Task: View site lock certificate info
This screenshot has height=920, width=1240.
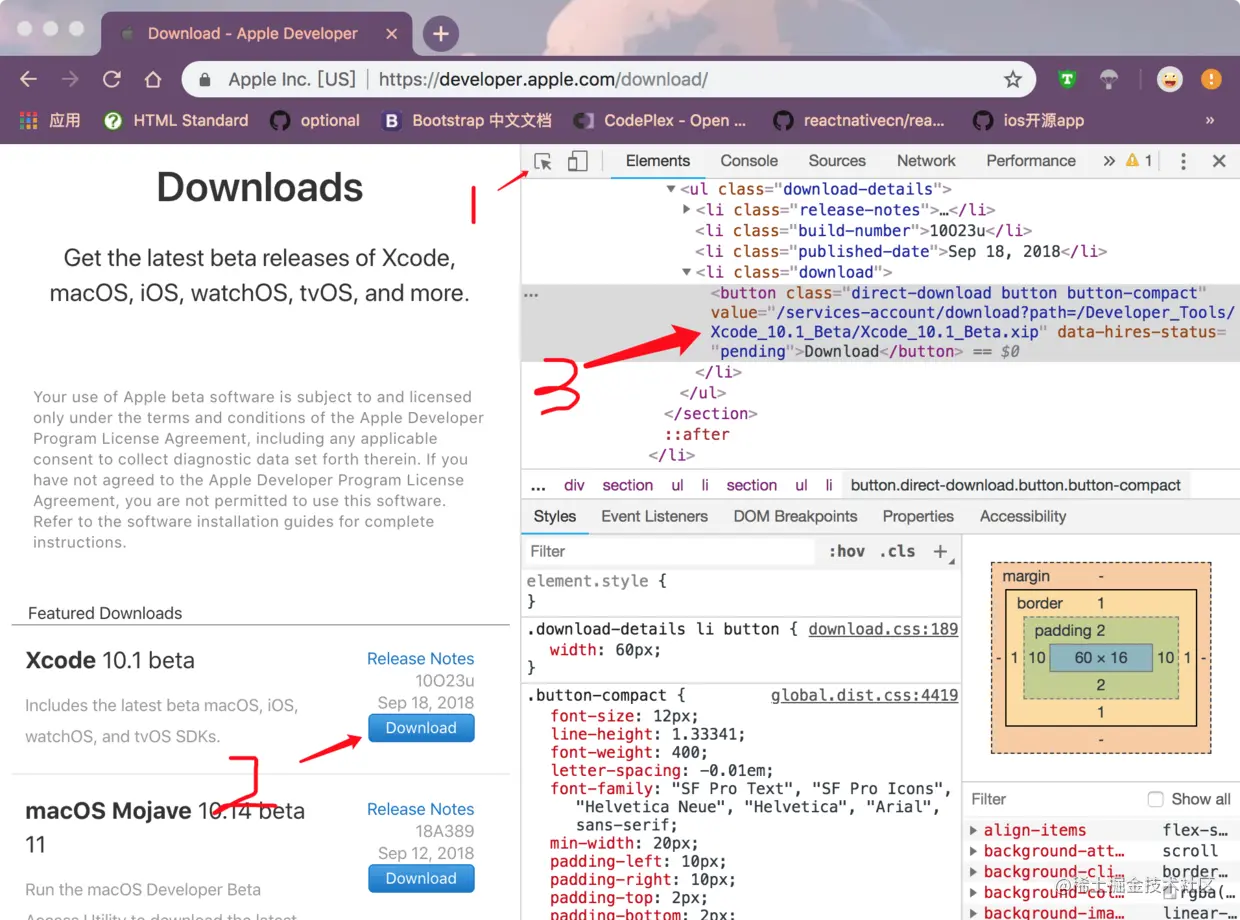Action: [205, 80]
